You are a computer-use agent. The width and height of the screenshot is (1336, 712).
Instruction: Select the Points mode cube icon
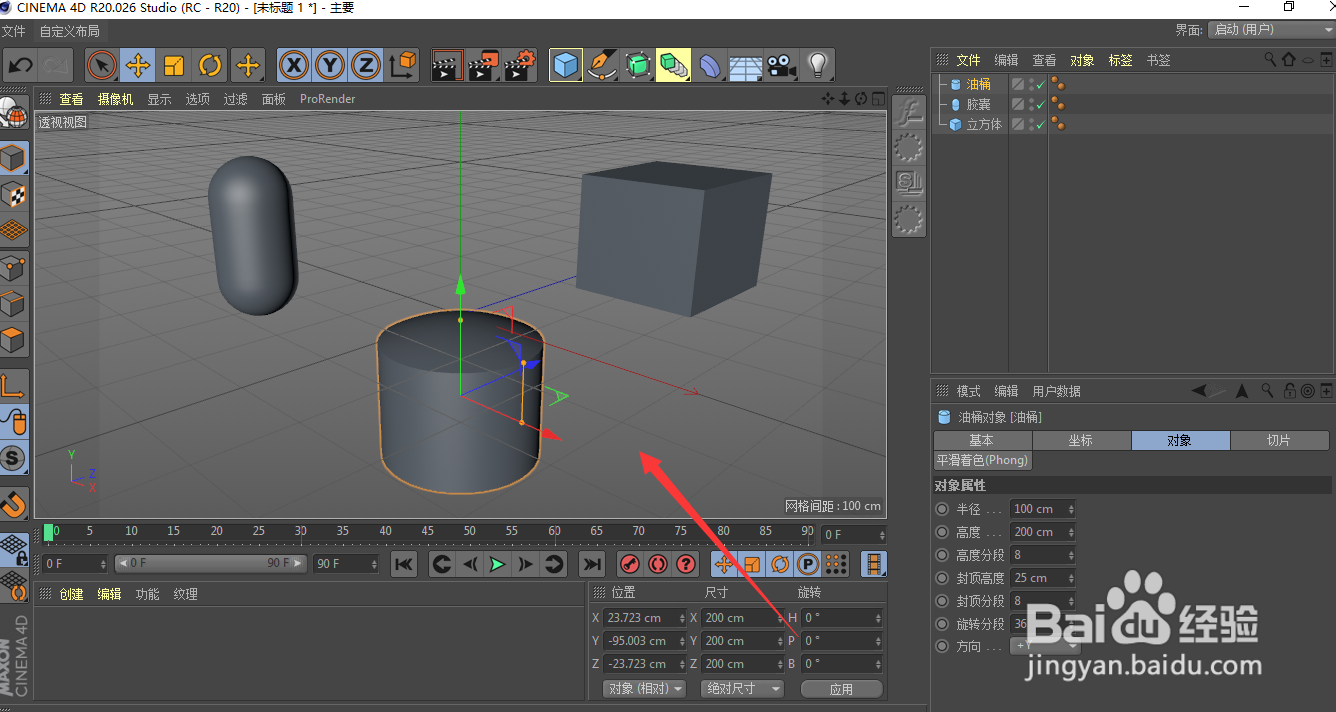[x=13, y=267]
